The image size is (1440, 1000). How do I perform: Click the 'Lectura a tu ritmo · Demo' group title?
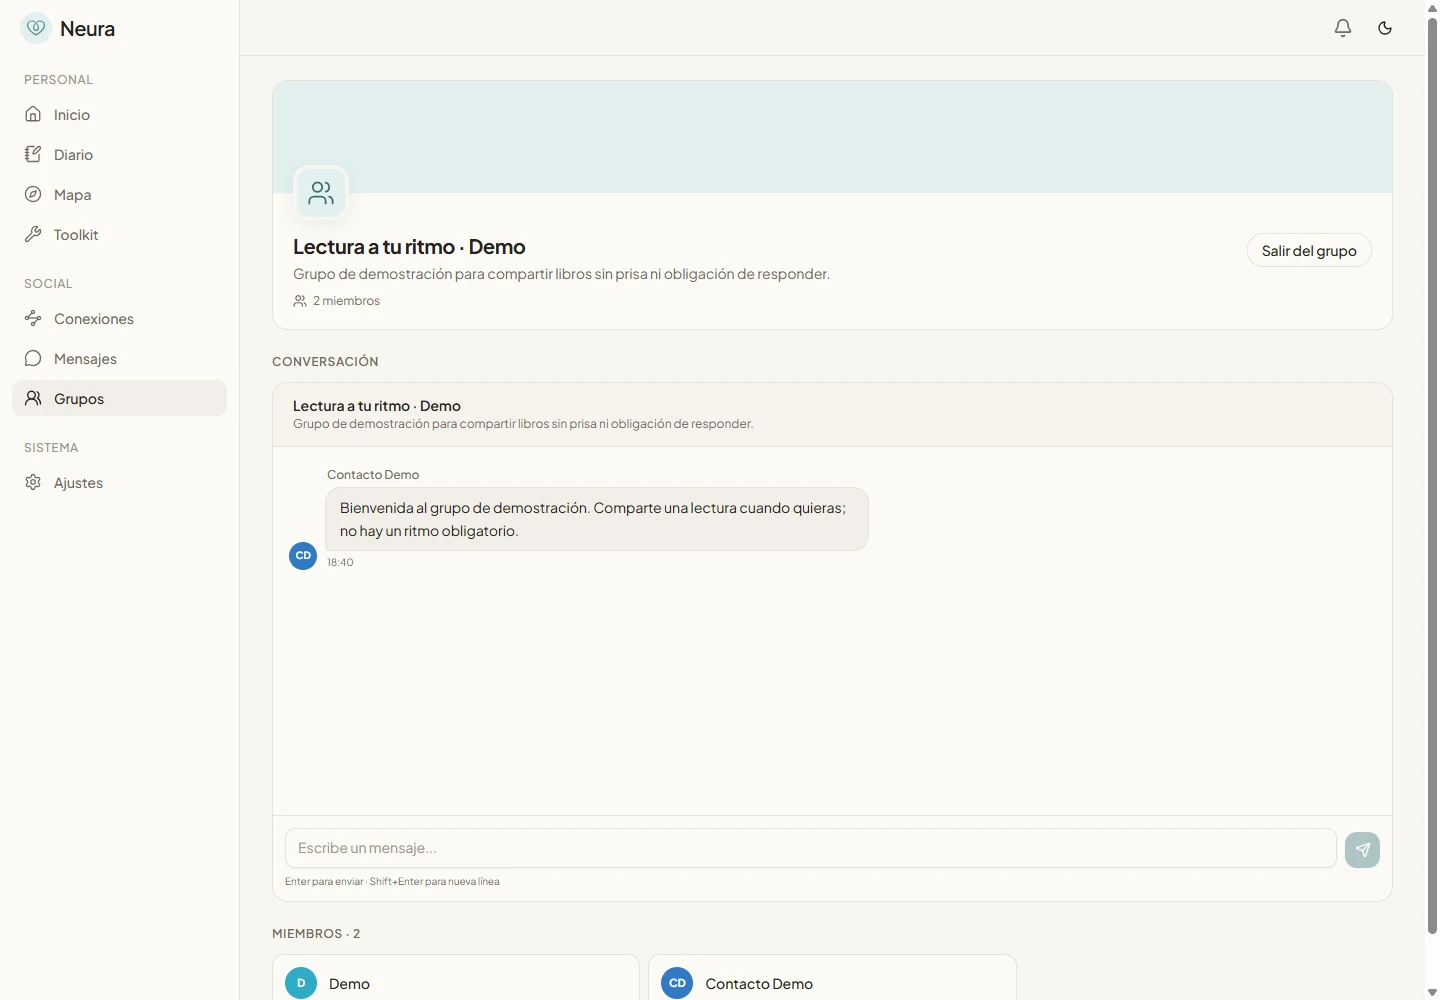pos(409,247)
